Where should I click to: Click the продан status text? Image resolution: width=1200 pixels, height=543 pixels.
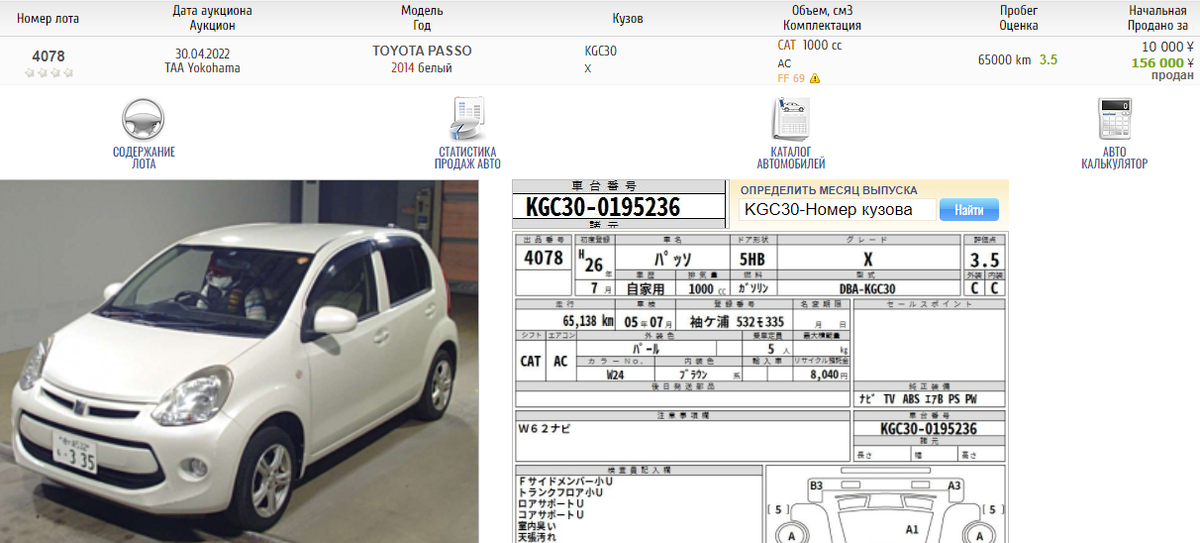coord(1172,75)
